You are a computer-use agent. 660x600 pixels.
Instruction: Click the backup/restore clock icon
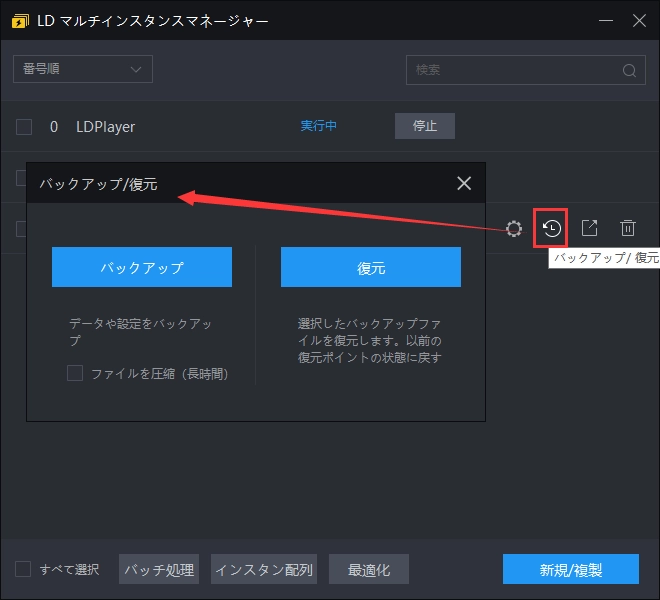click(551, 229)
